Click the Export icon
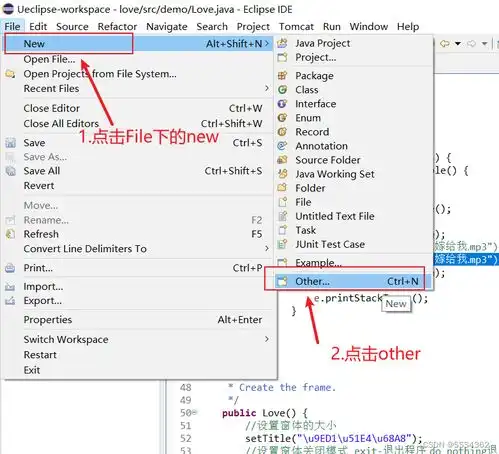 coord(10,301)
